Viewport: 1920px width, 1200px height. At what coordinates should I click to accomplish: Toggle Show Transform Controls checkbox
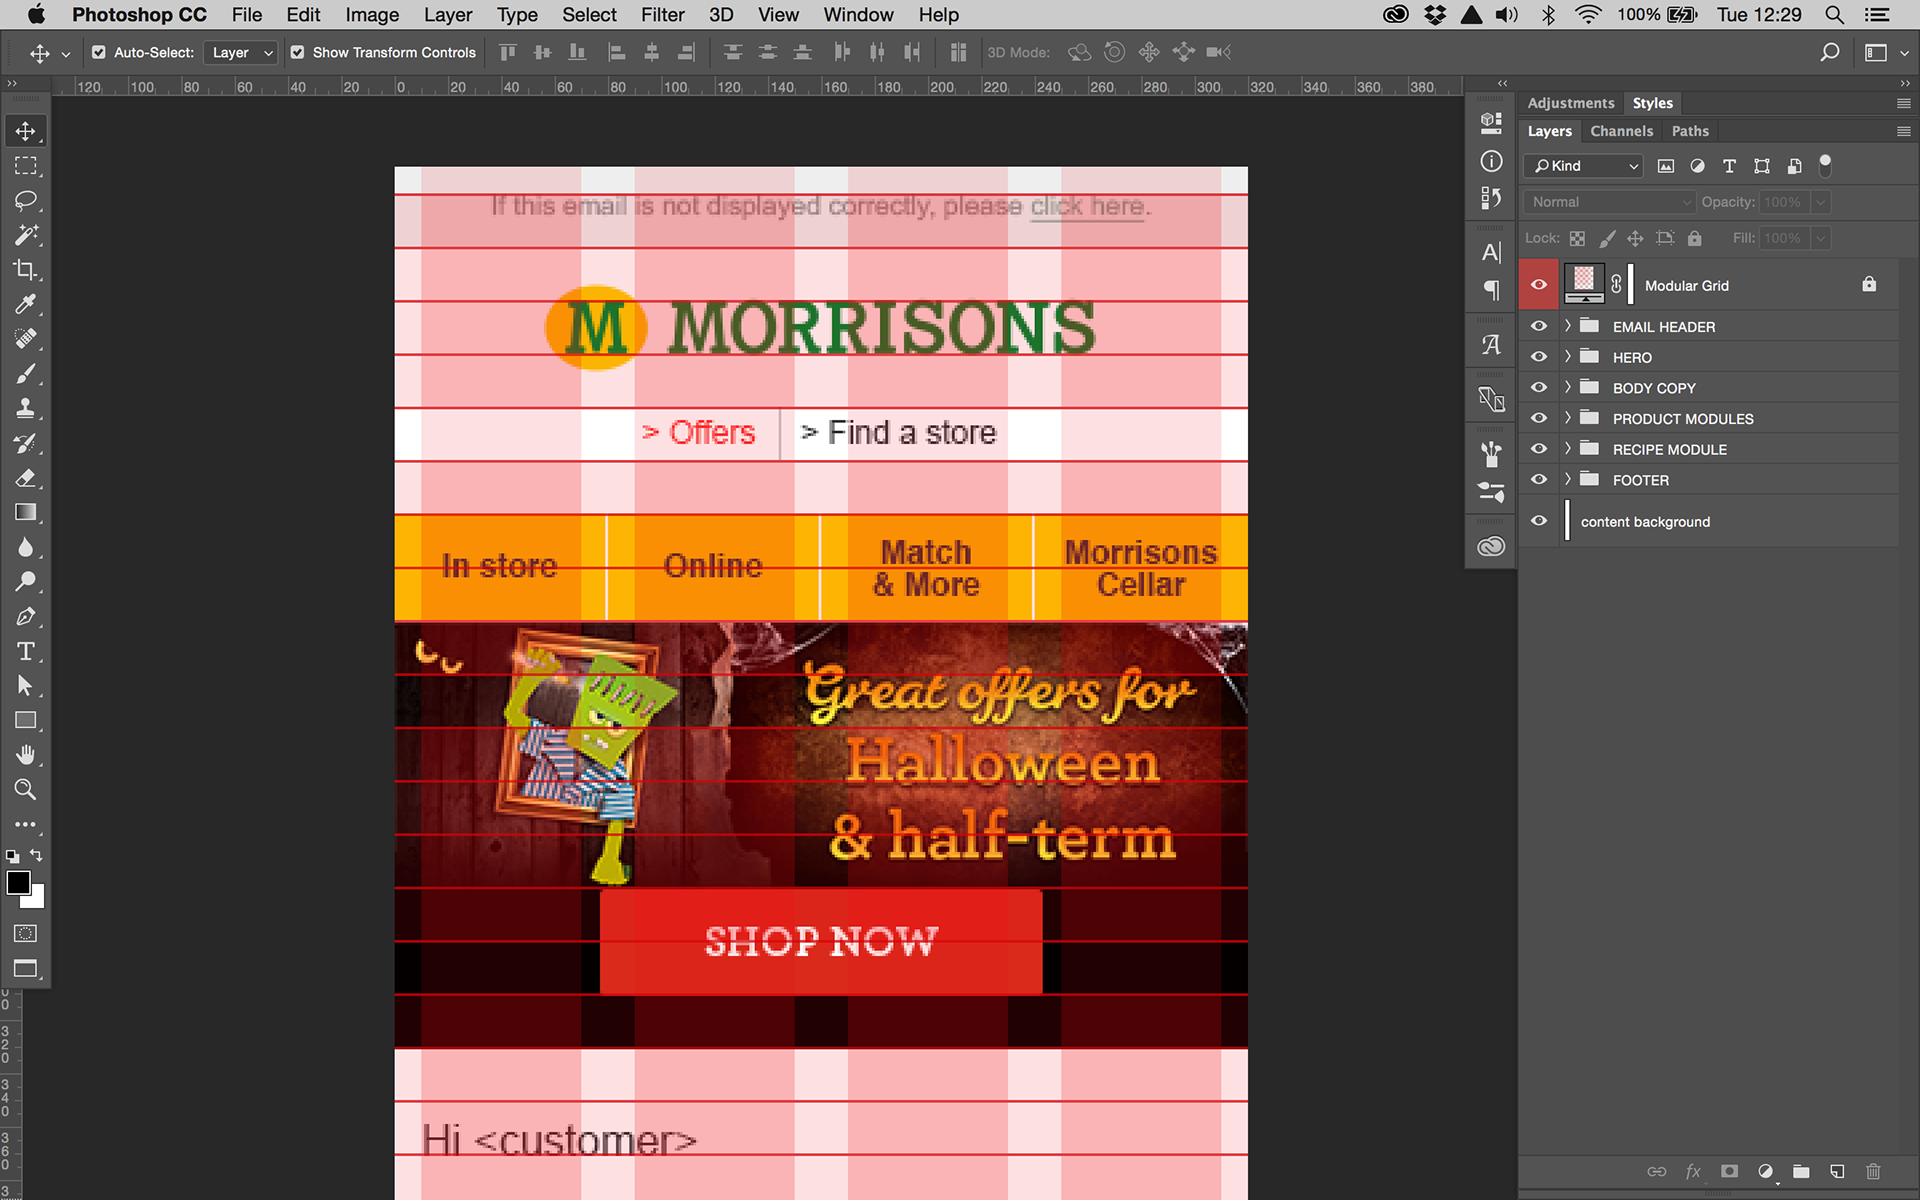[297, 52]
